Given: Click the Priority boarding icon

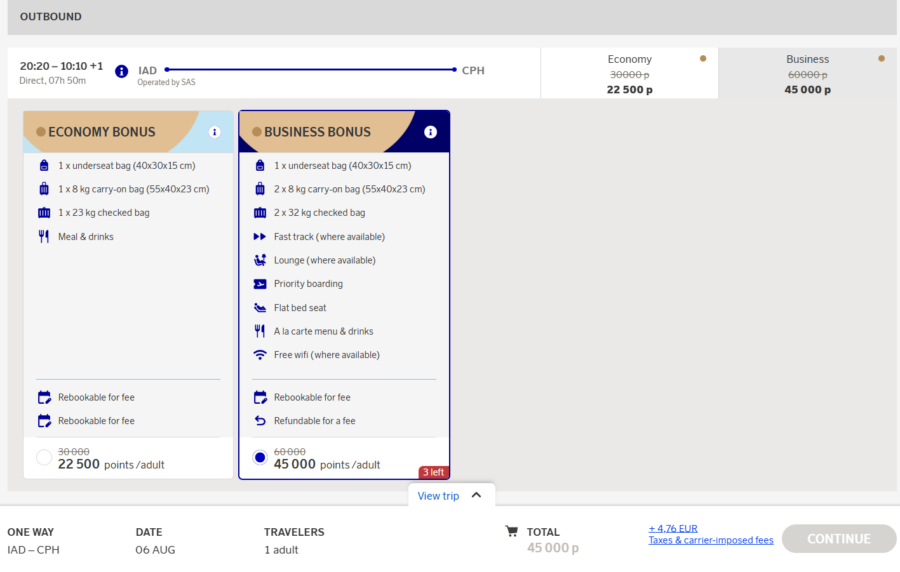Looking at the screenshot, I should 260,284.
